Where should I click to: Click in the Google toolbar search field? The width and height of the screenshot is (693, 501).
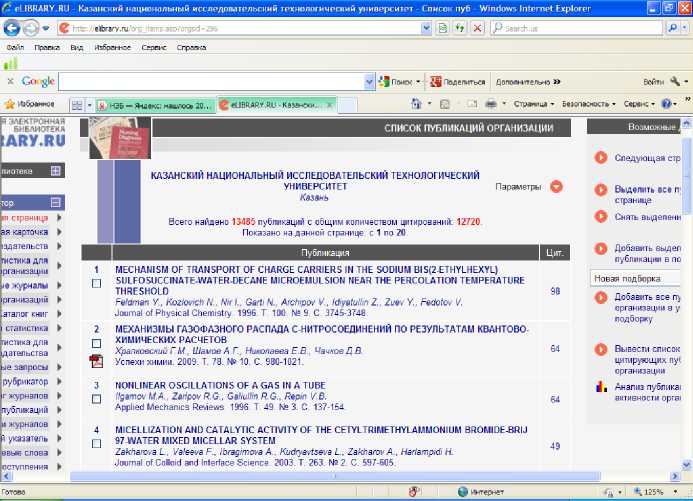click(211, 82)
